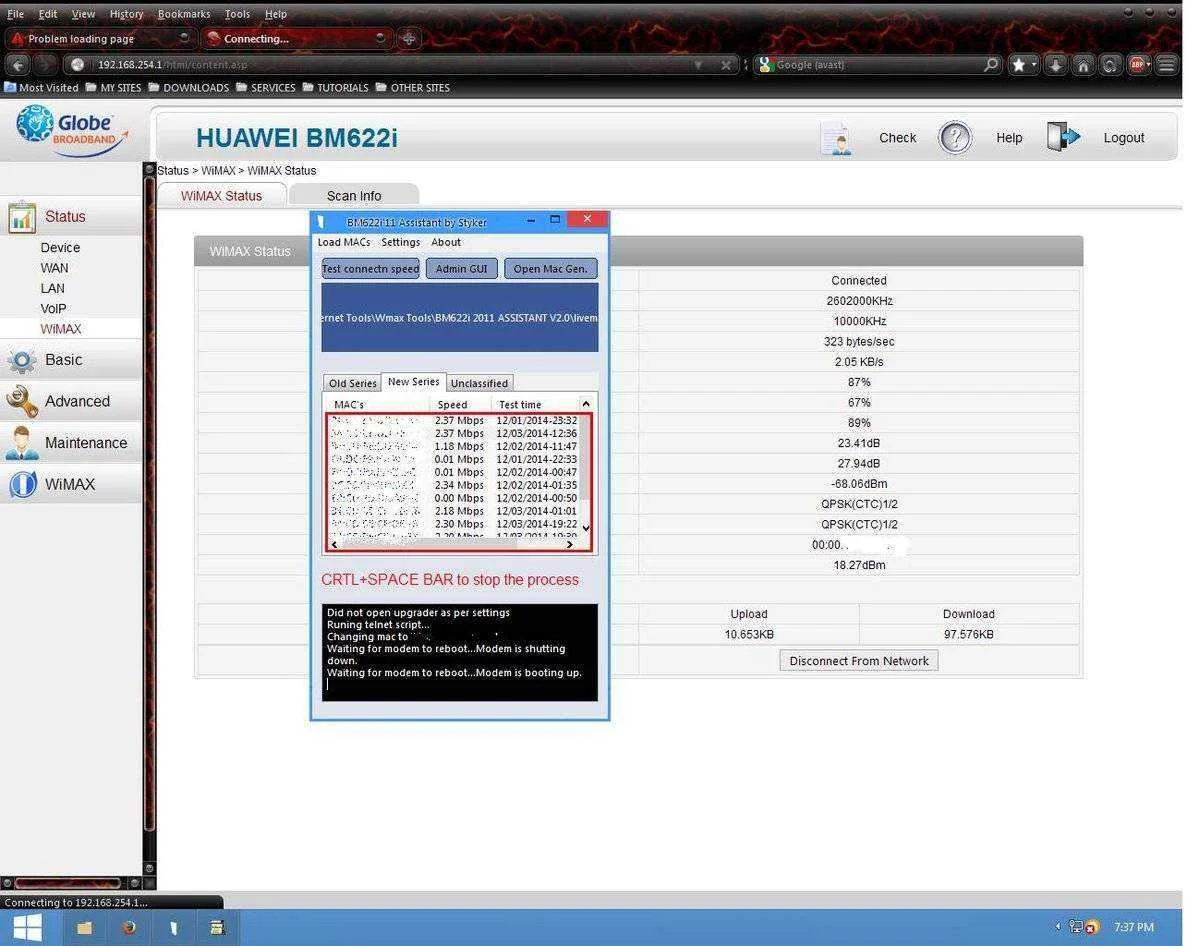Screen dimensions: 1199x946
Task: Click the Logout link
Action: pos(1123,138)
